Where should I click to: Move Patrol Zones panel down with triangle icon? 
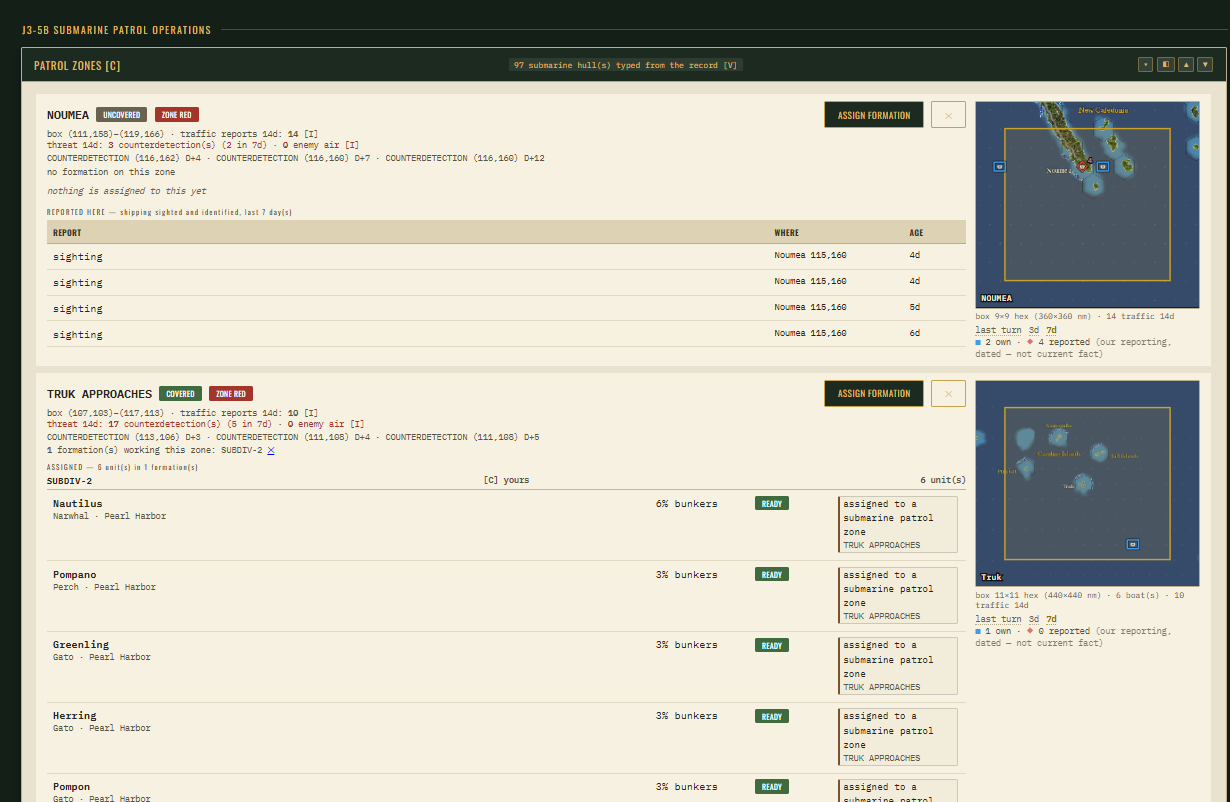pyautogui.click(x=1205, y=65)
